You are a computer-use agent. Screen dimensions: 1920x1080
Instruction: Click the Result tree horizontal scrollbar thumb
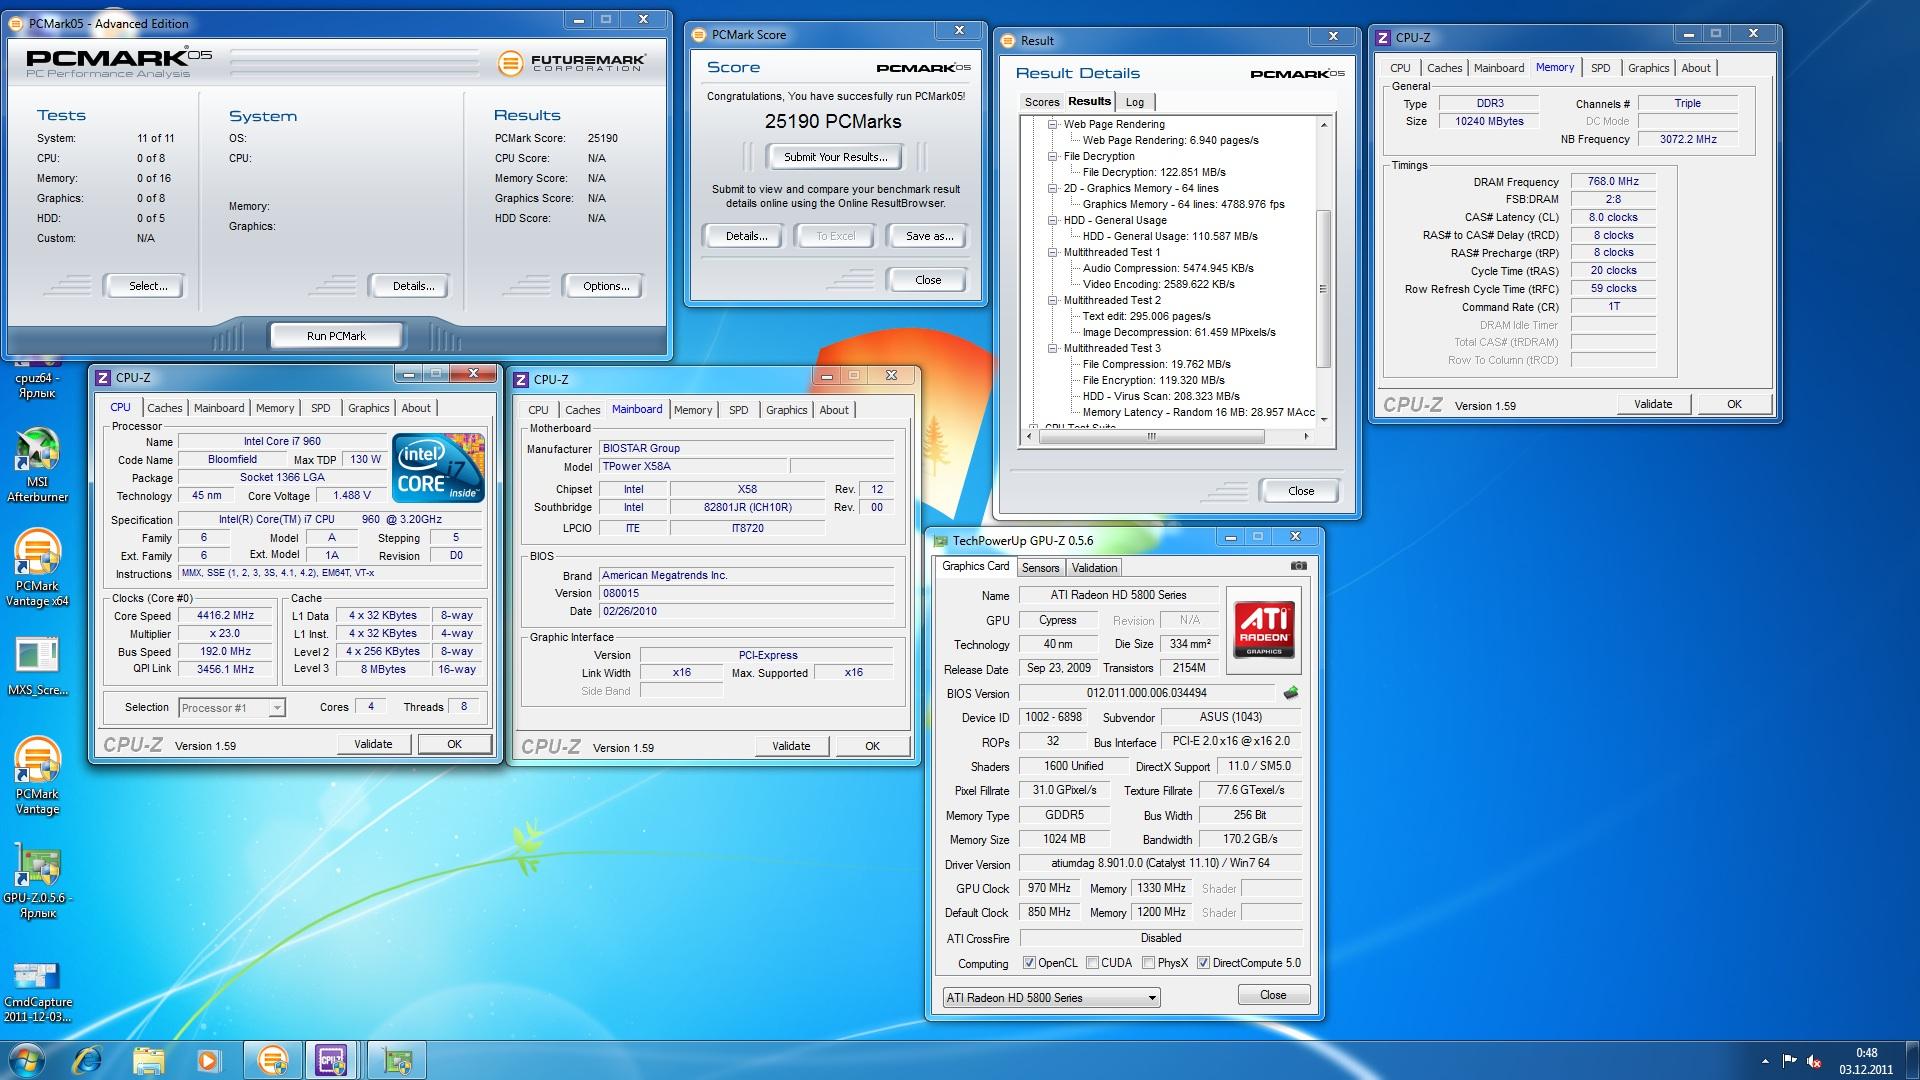[1150, 436]
